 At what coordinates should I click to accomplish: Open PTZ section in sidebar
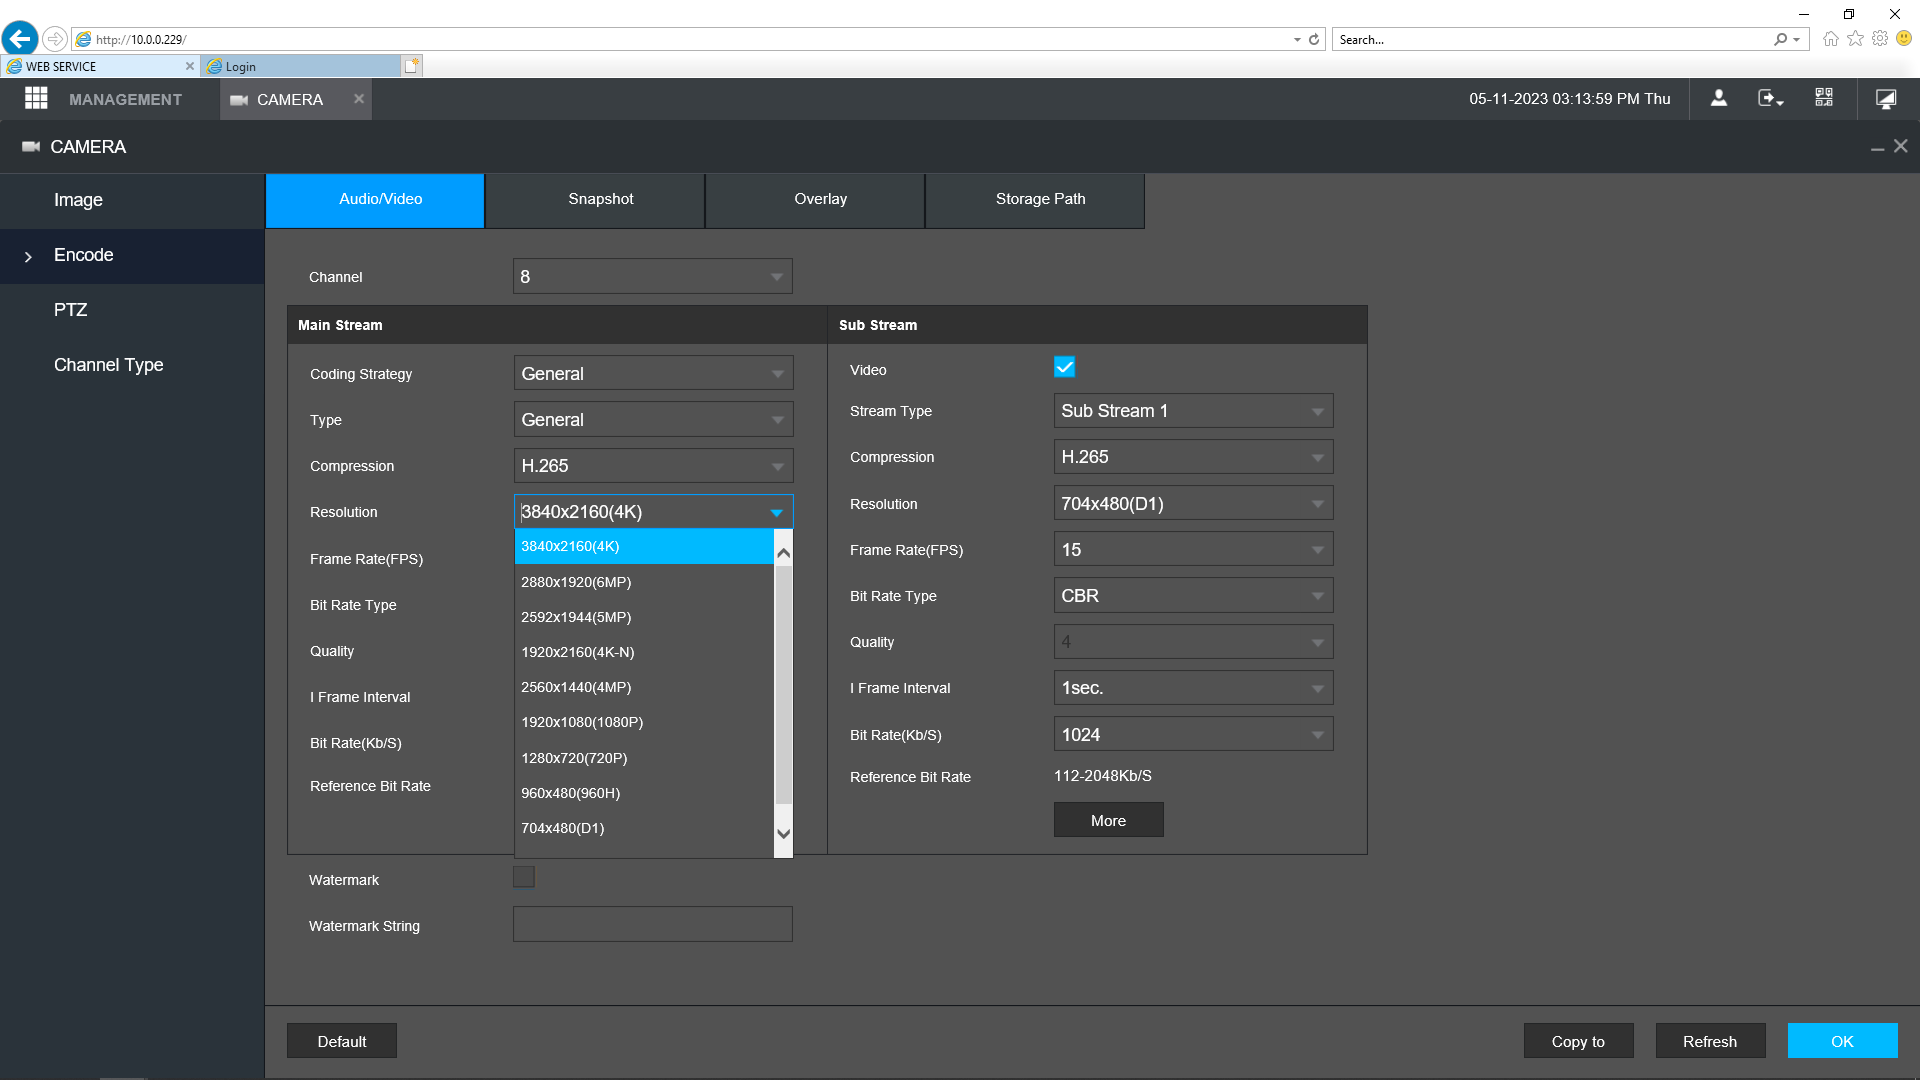(x=132, y=310)
